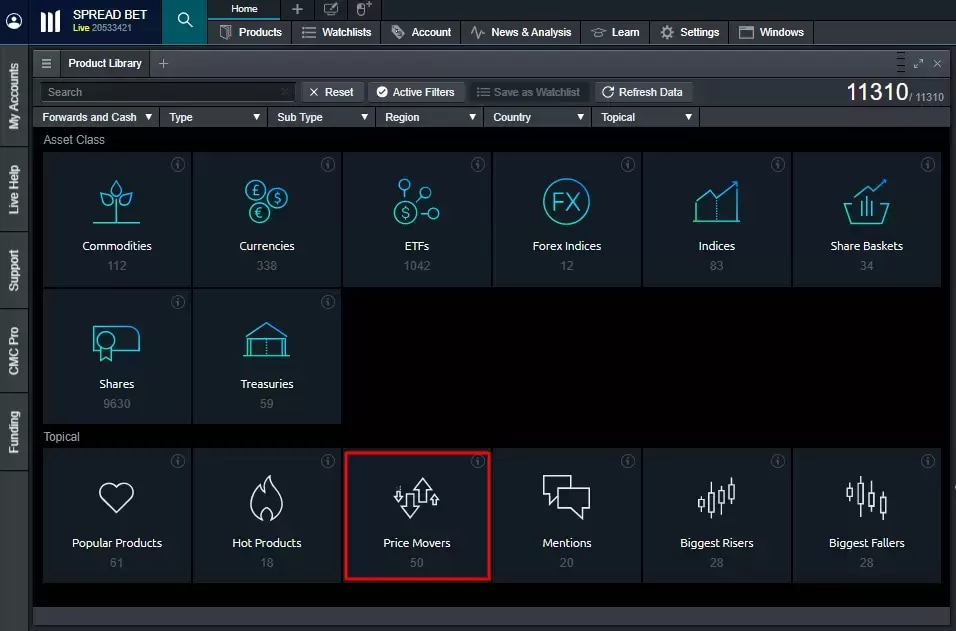
Task: Select the Currencies asset class icon
Action: pos(266,201)
